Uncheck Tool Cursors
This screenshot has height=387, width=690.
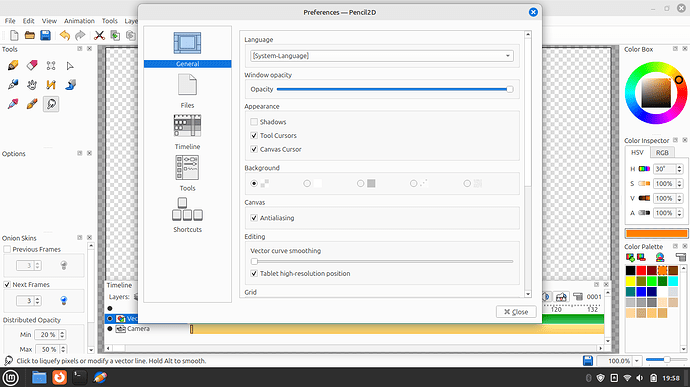point(254,136)
